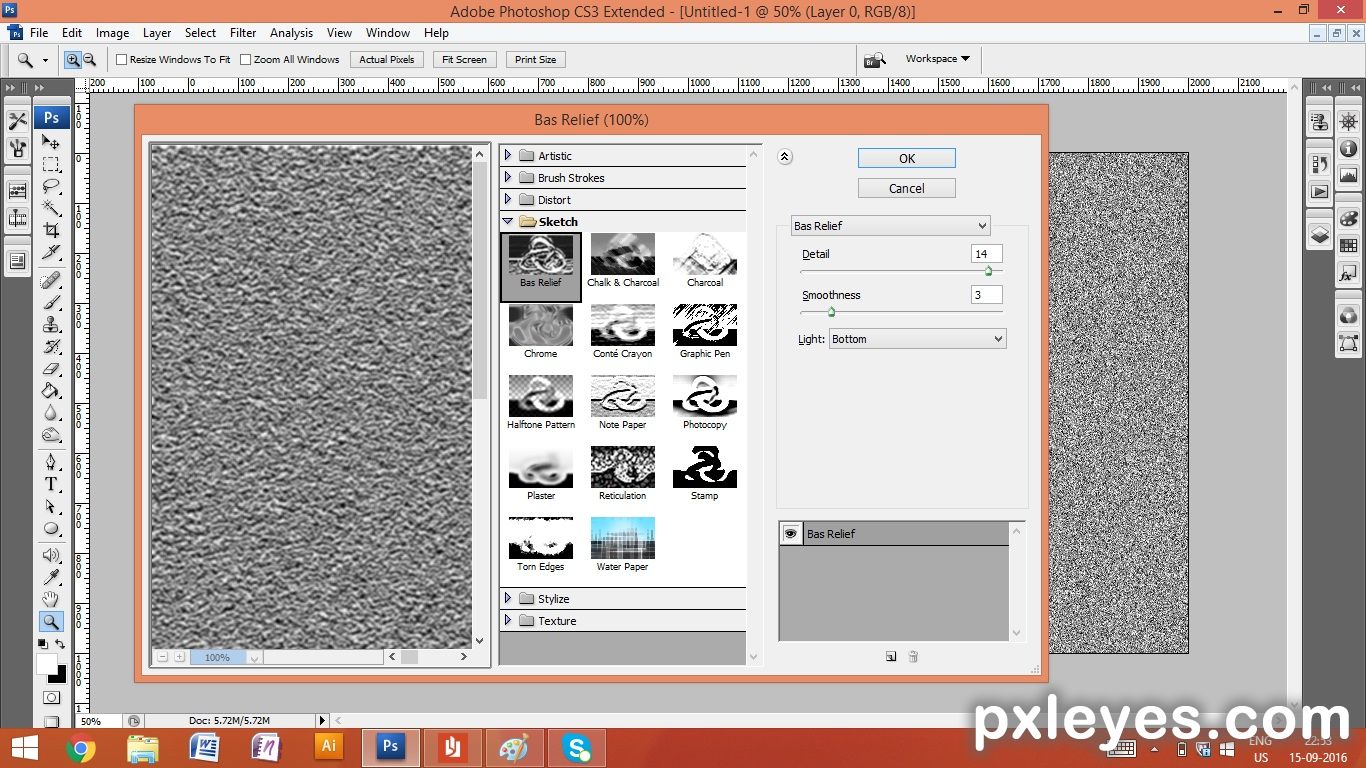Toggle Zoom In mode in options bar
1366x768 pixels.
coord(72,60)
